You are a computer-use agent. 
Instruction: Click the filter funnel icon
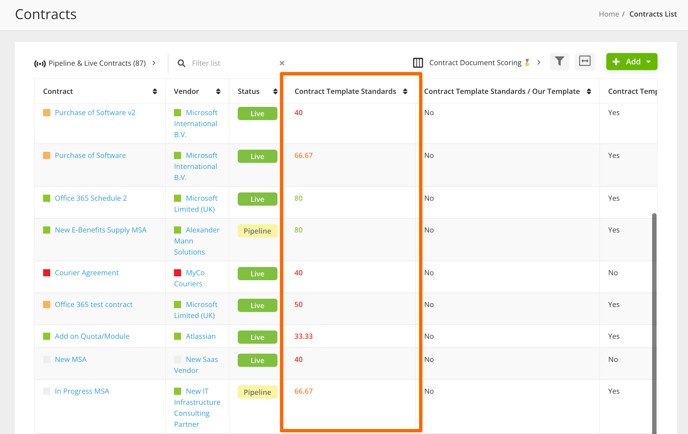point(559,61)
